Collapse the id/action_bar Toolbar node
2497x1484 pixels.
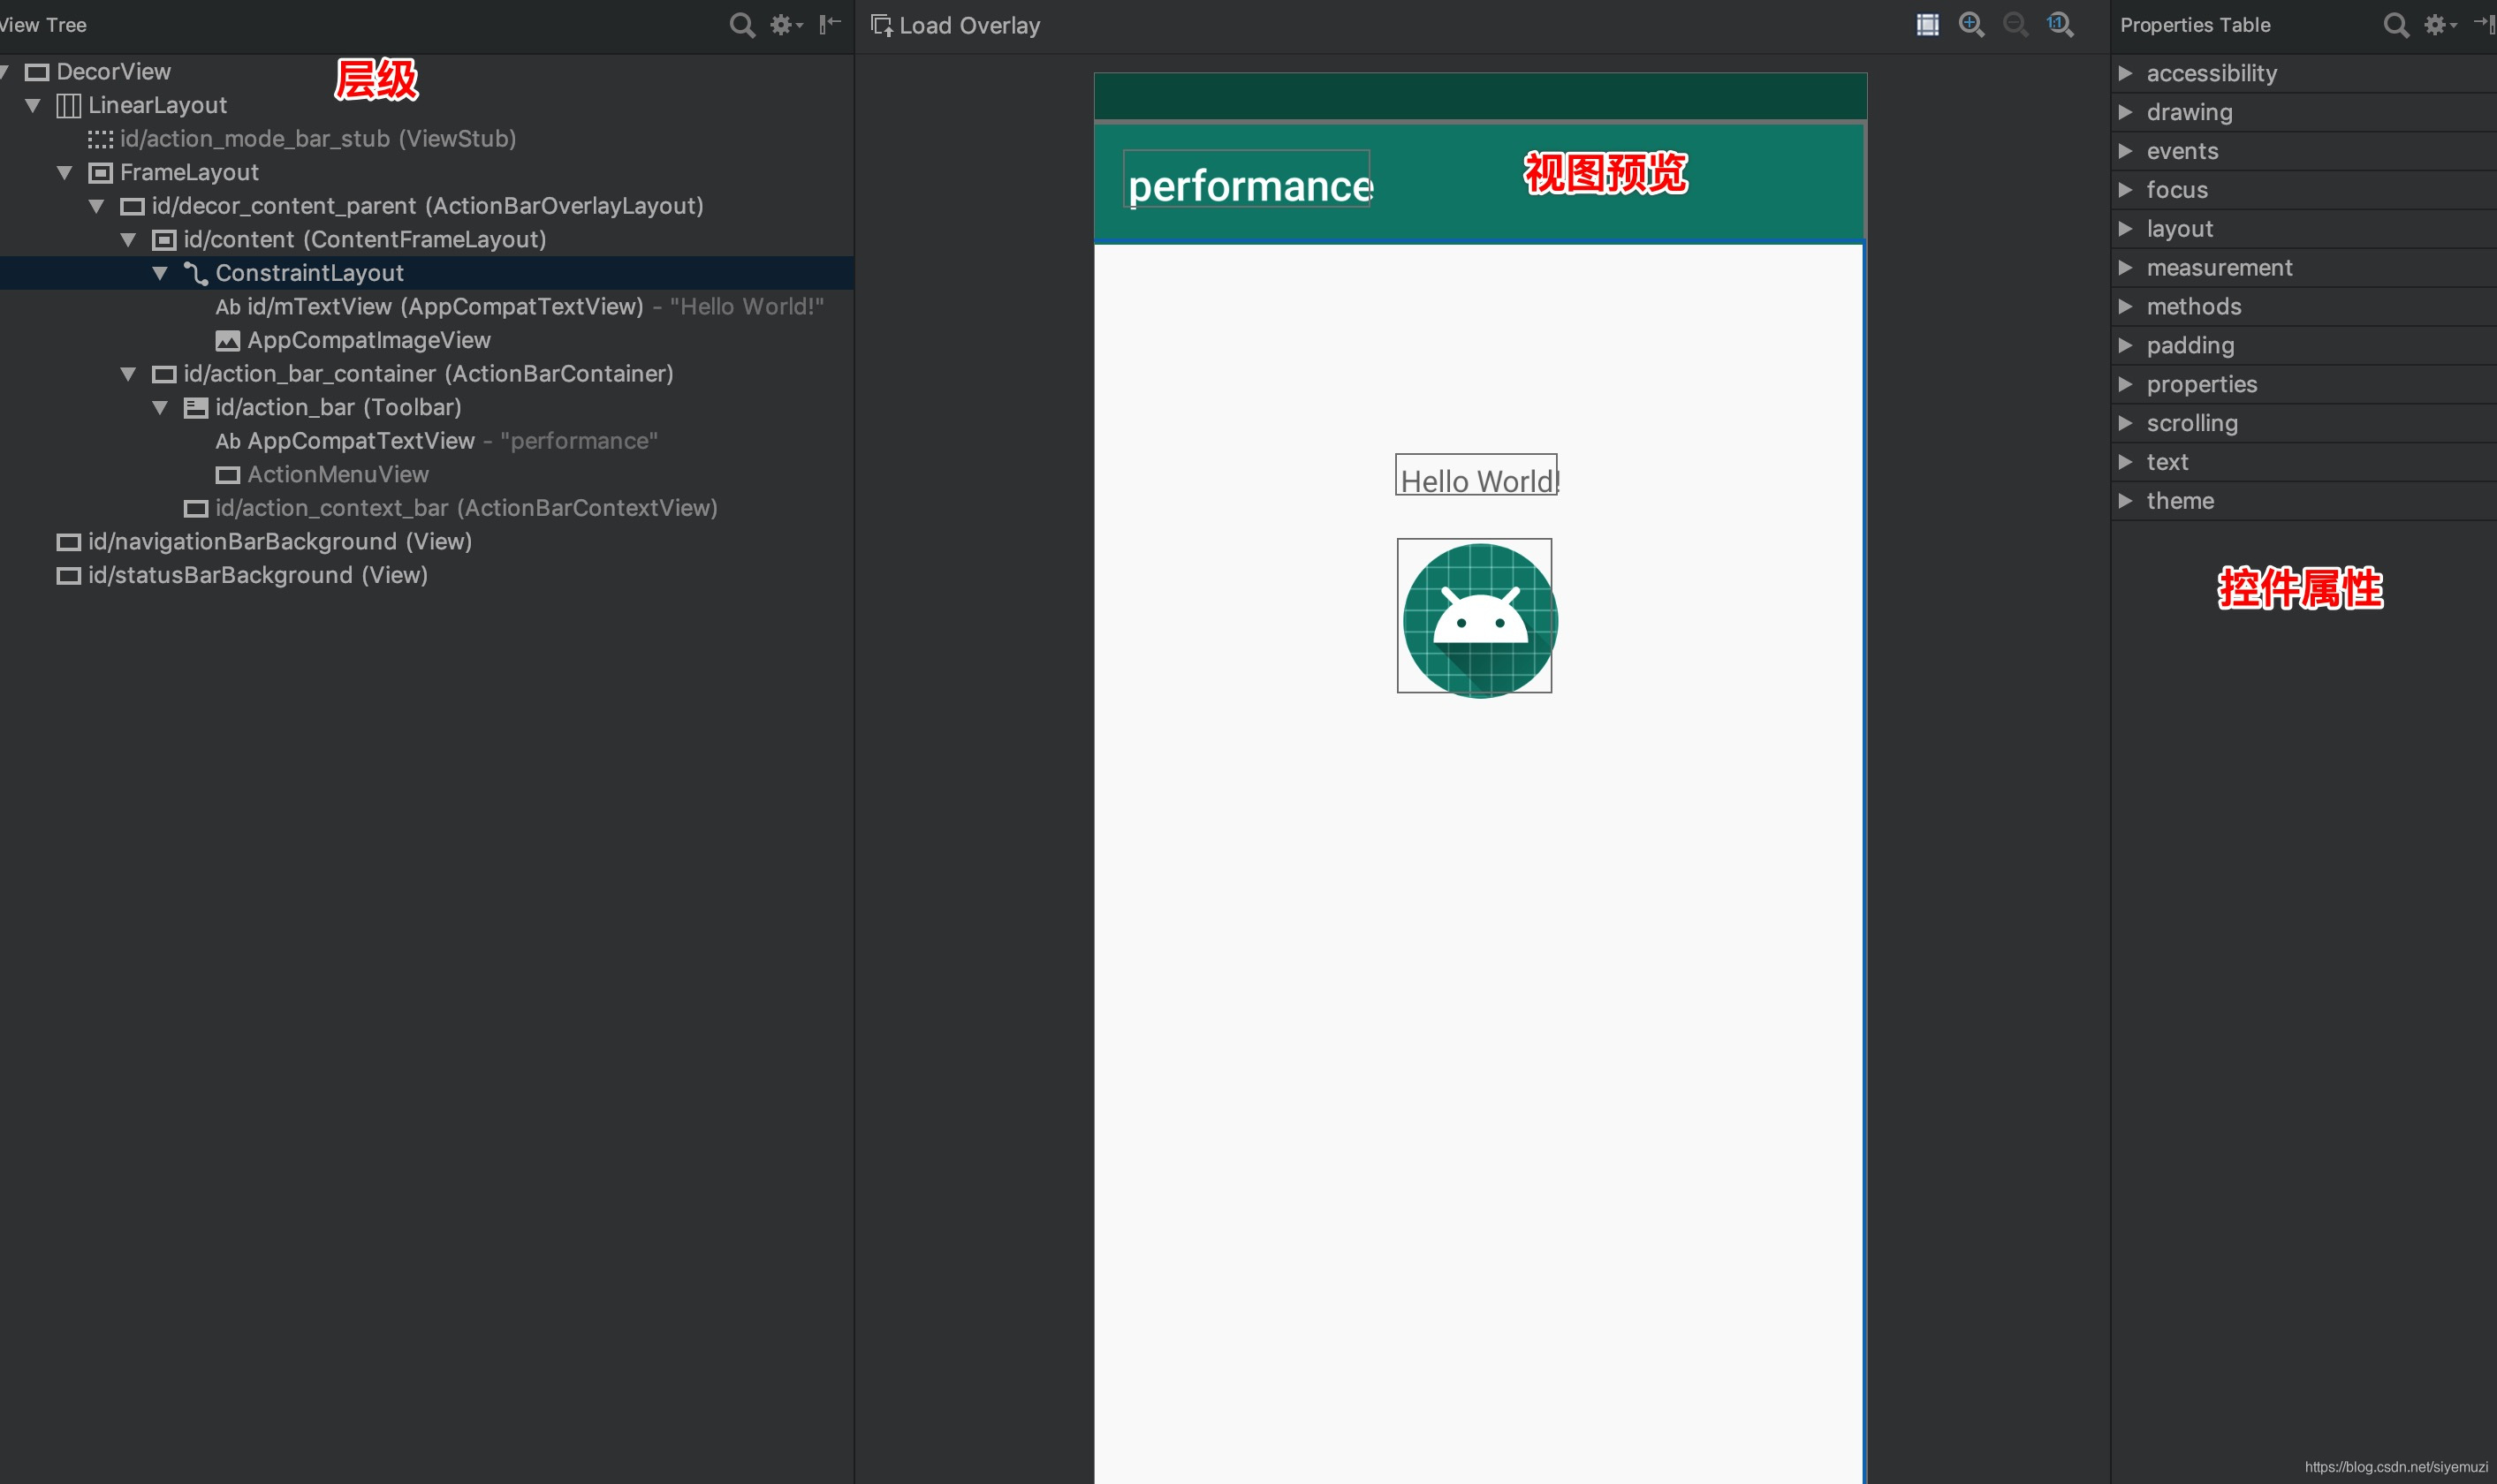coord(160,407)
